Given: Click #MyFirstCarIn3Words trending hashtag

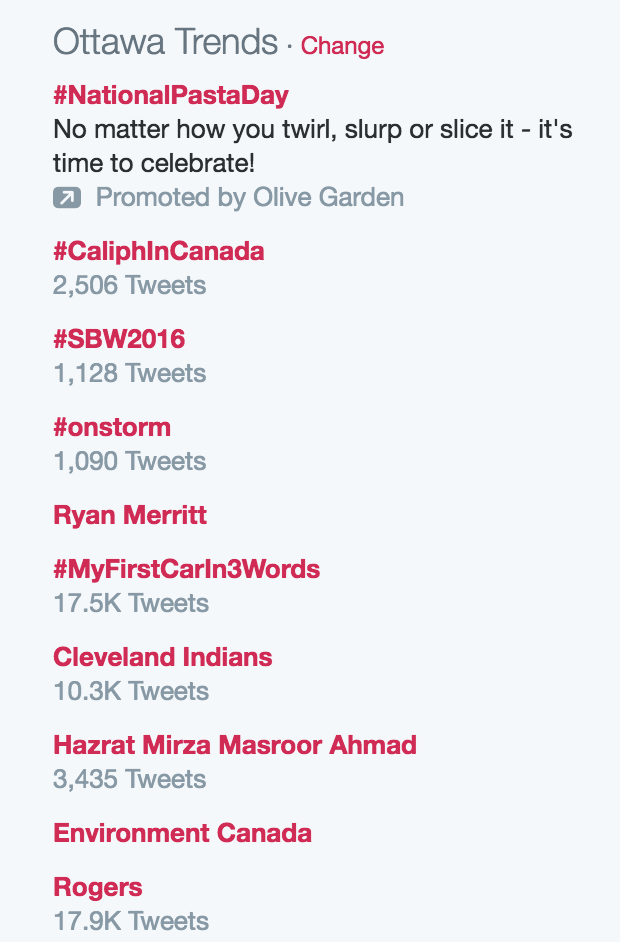Looking at the screenshot, I should pyautogui.click(x=186, y=569).
